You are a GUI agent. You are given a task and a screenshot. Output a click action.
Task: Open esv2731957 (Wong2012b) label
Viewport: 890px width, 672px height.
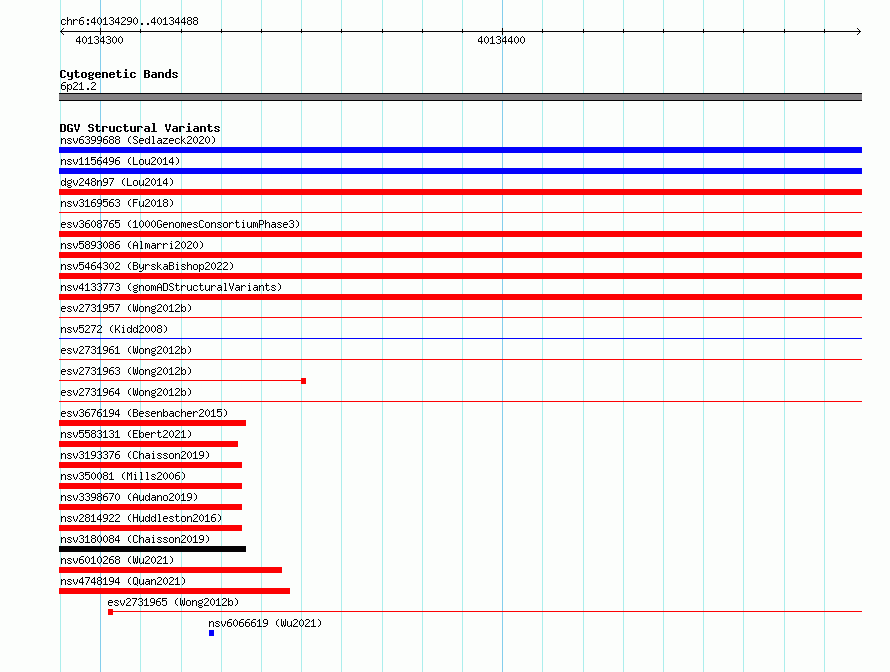(x=126, y=308)
